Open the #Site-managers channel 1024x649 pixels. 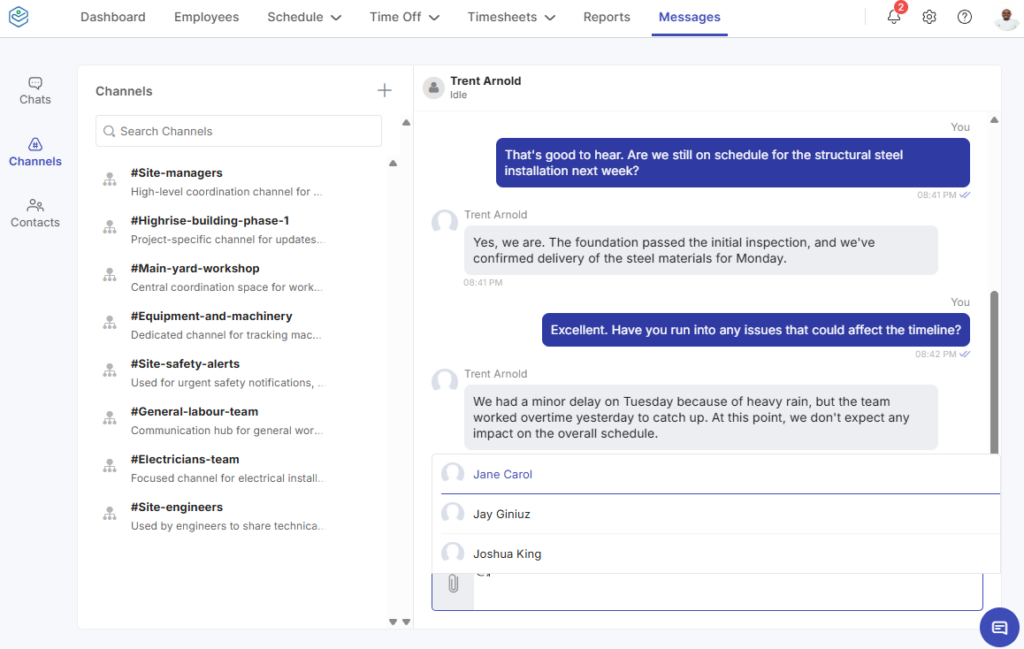[240, 182]
